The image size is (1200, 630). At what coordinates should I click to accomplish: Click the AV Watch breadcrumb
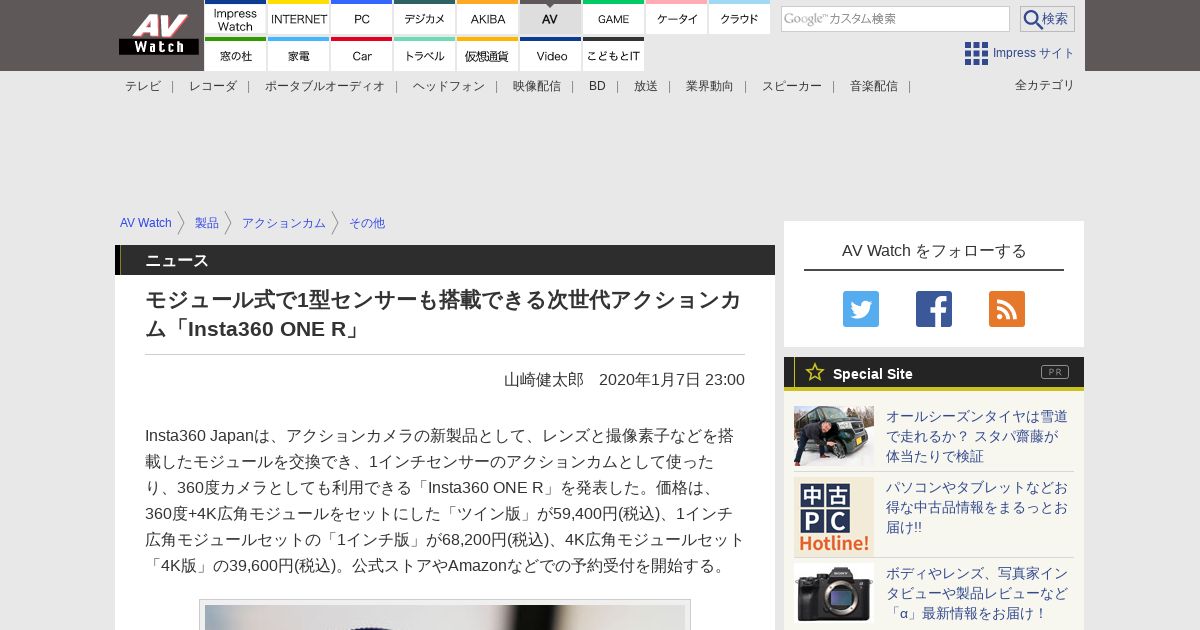pos(146,223)
